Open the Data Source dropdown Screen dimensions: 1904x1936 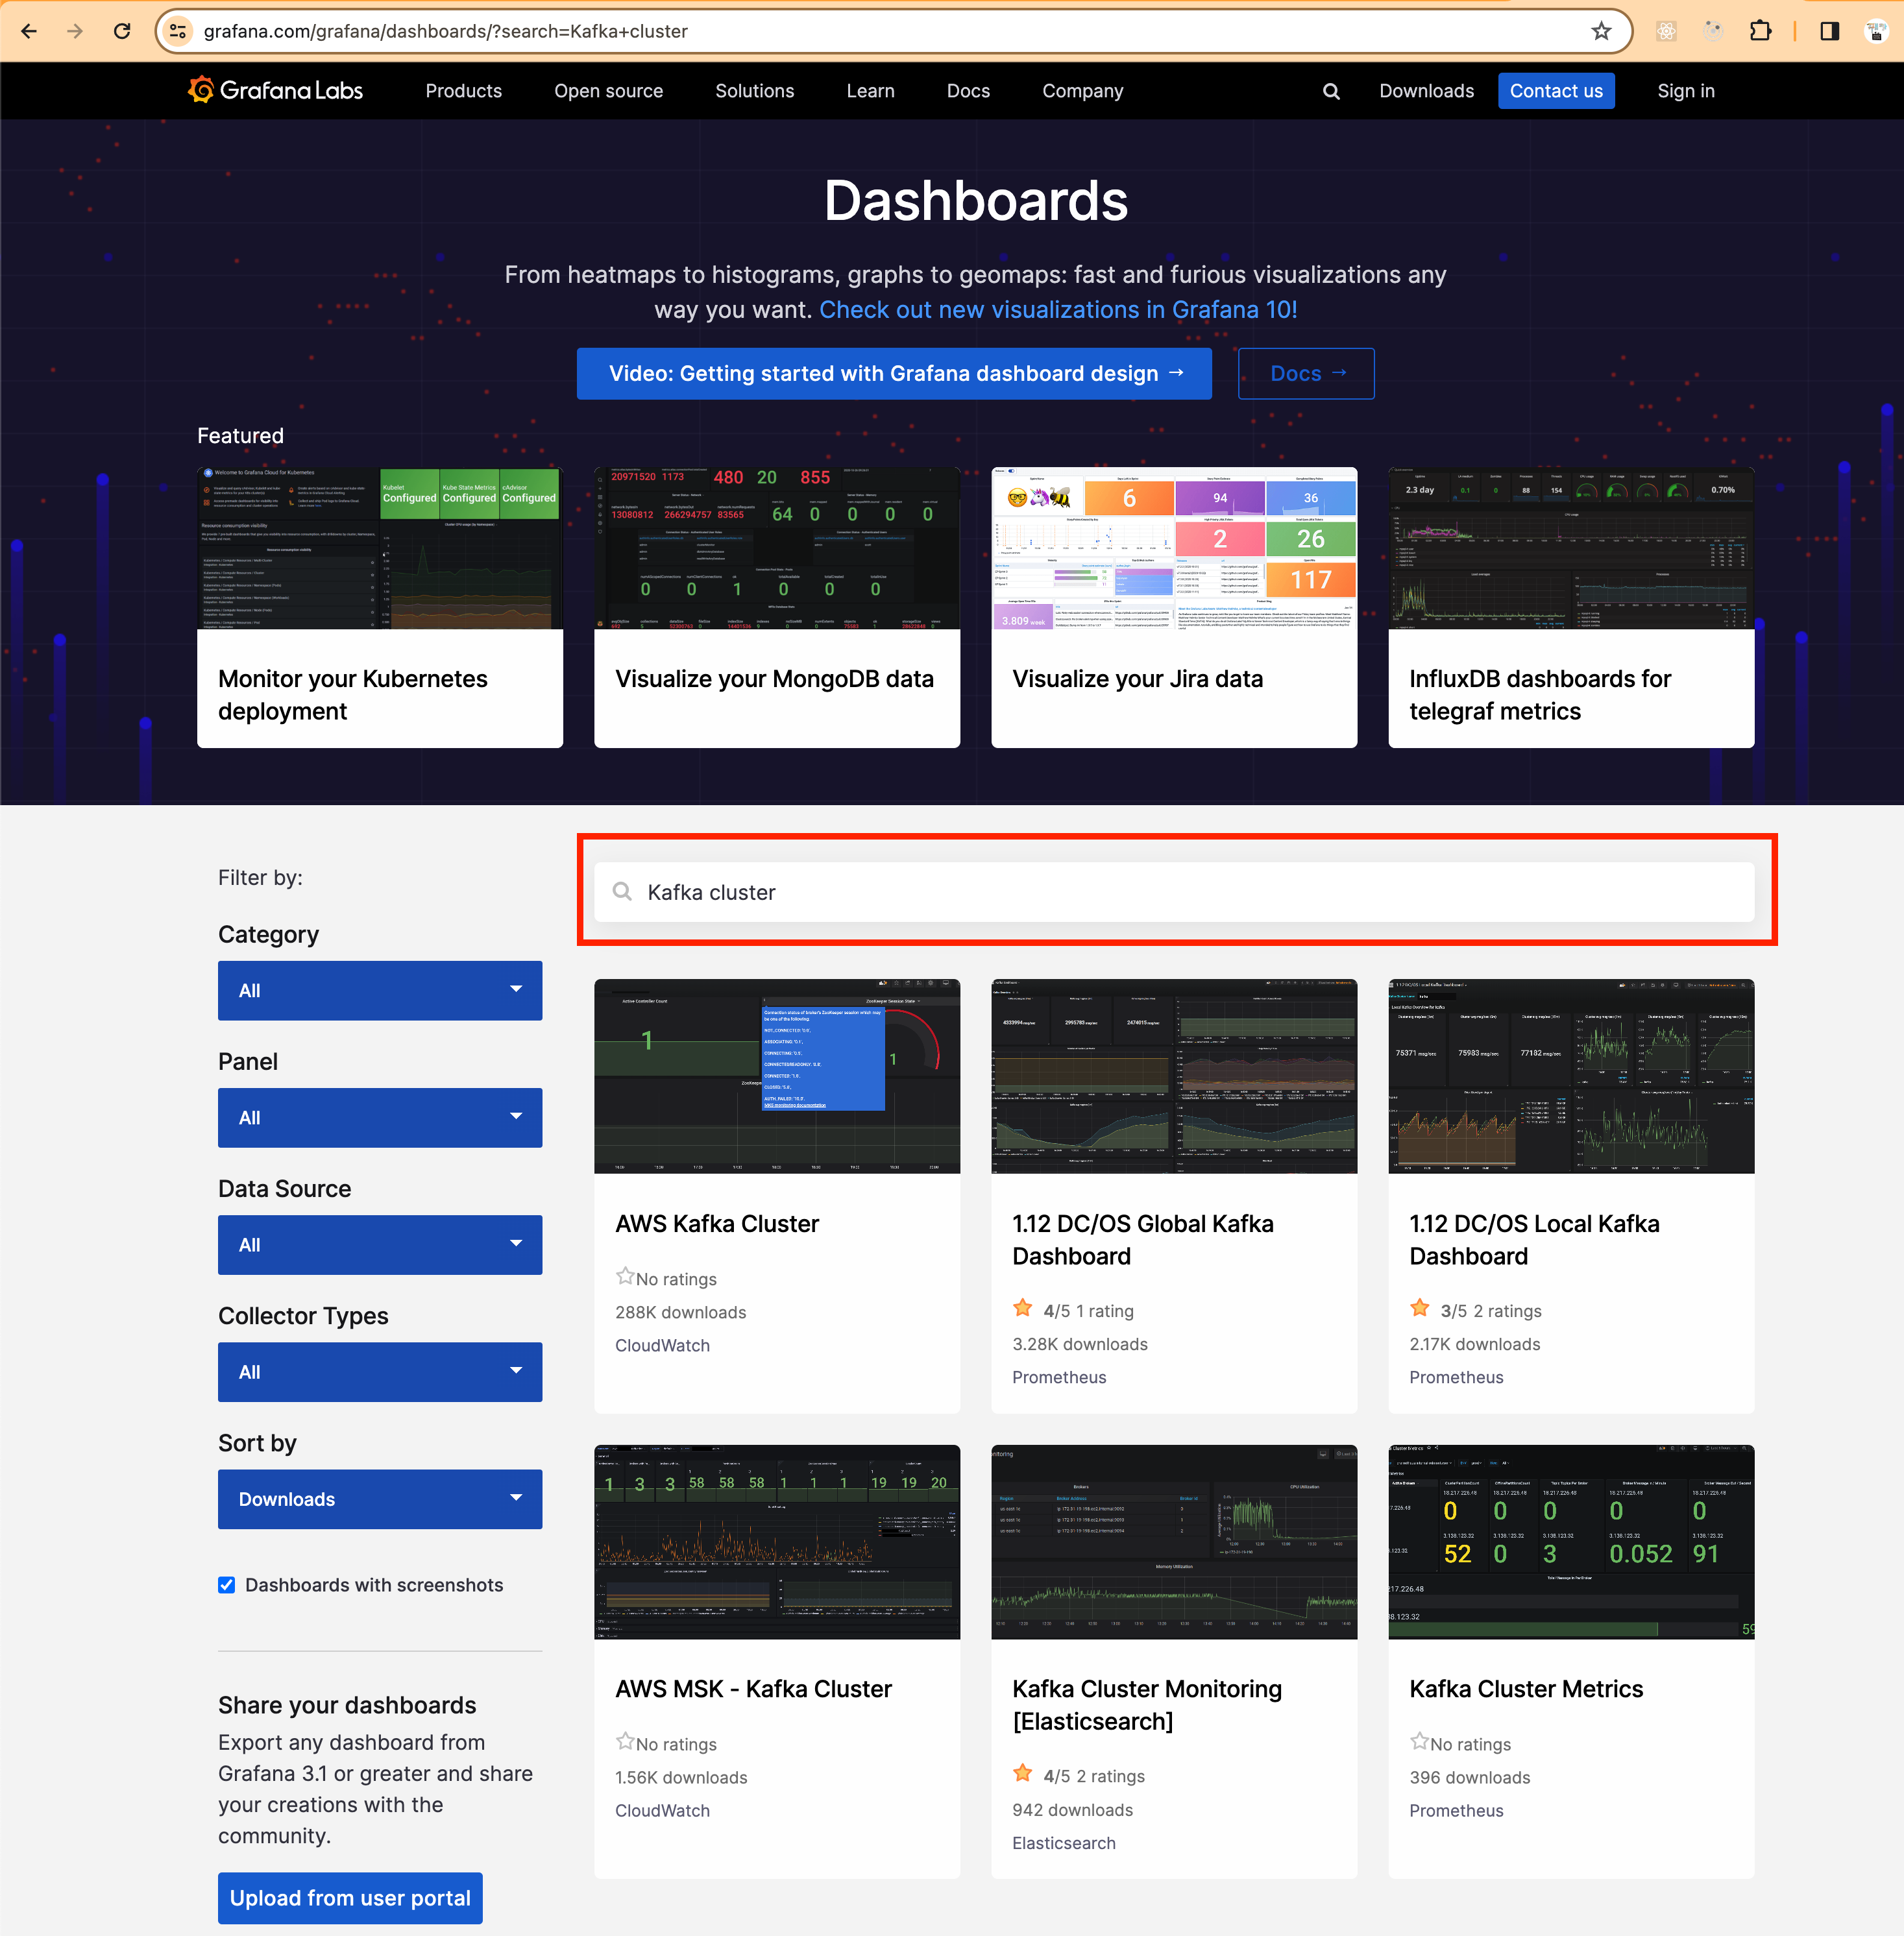point(380,1244)
